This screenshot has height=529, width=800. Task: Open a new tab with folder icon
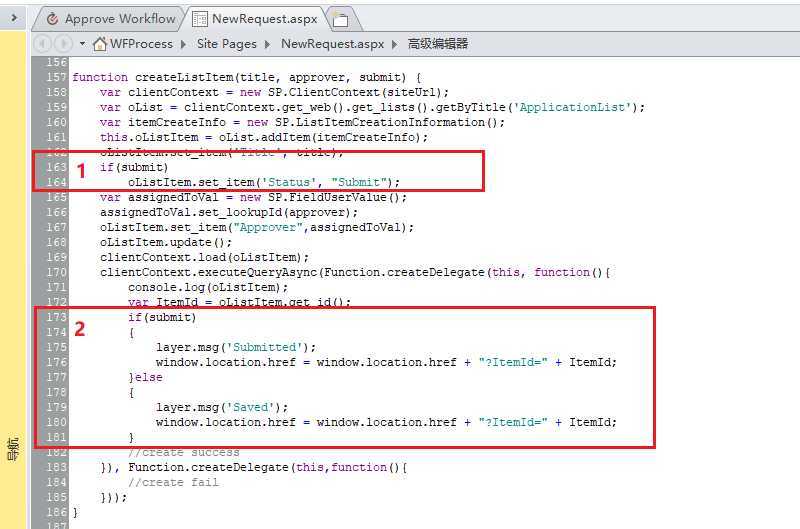click(340, 19)
